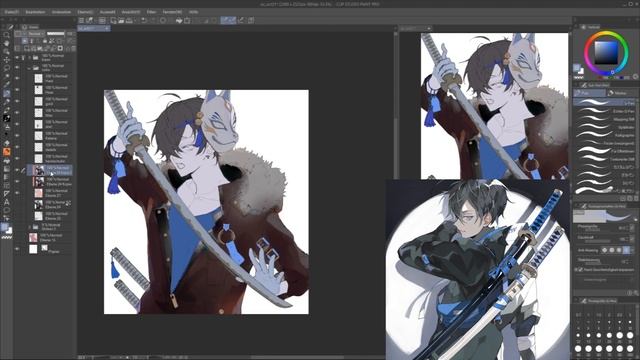The width and height of the screenshot is (640, 360).
Task: Hide the 'details' layer
Action: point(17,147)
